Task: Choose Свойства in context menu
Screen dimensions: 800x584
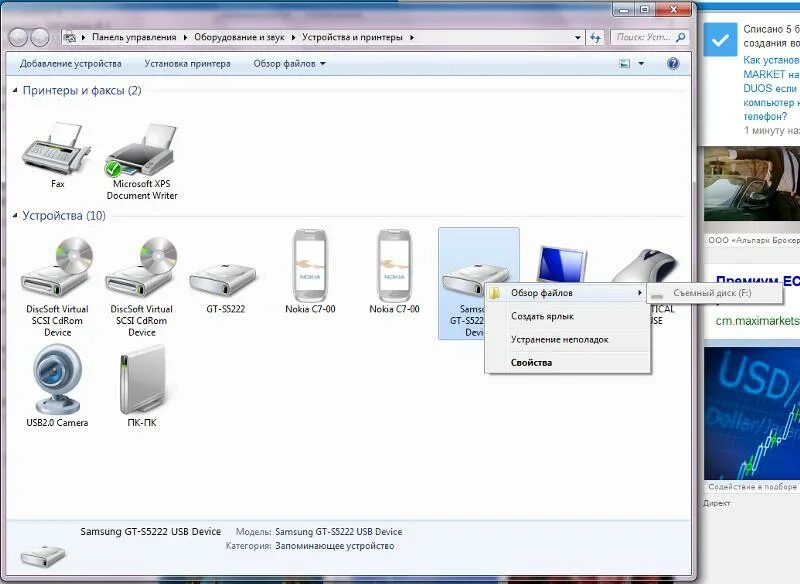Action: (567, 363)
